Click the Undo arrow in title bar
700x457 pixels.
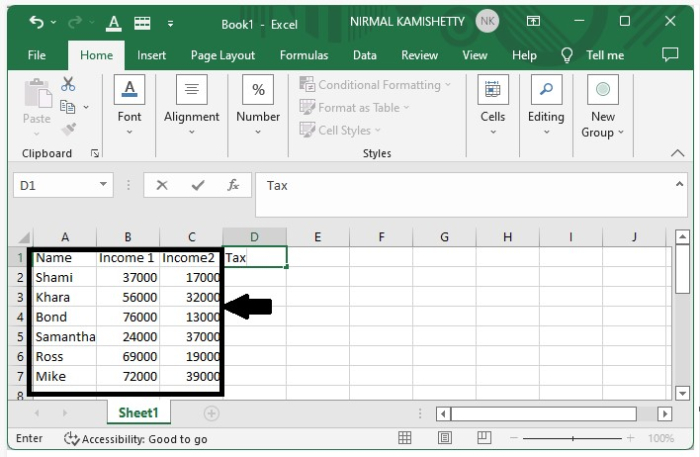tap(37, 22)
